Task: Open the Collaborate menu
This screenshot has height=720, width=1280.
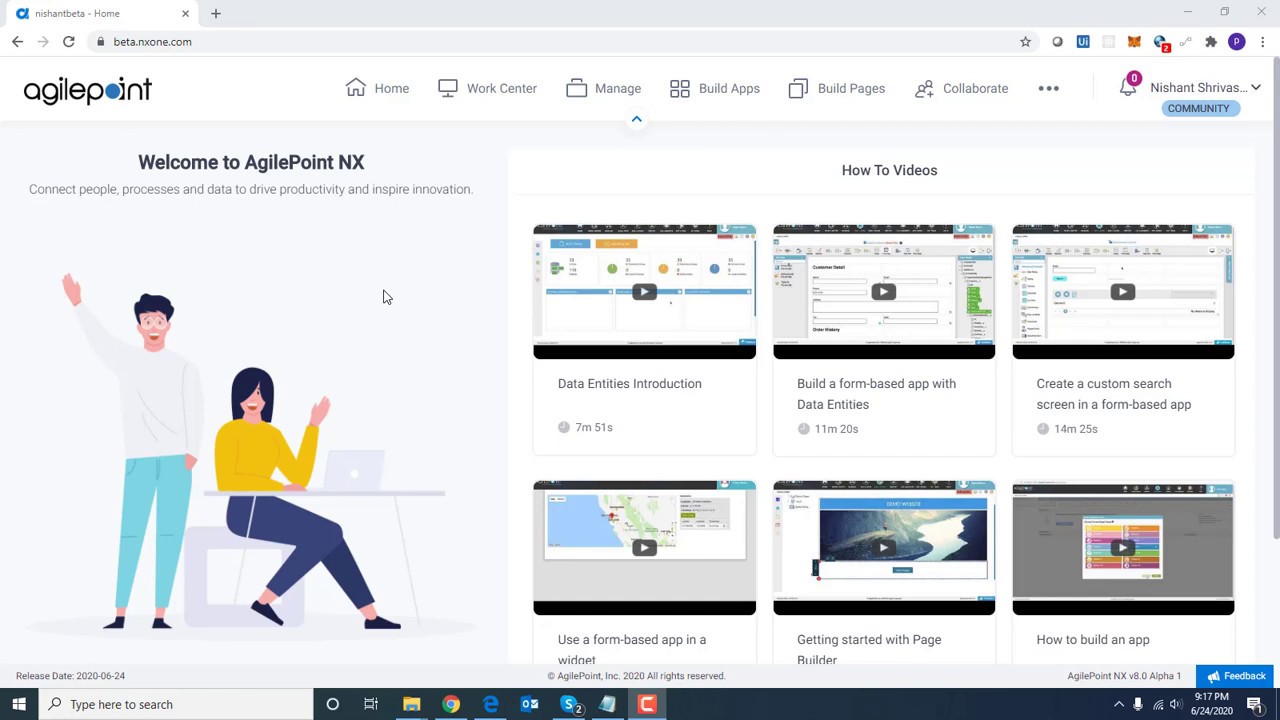Action: 961,88
